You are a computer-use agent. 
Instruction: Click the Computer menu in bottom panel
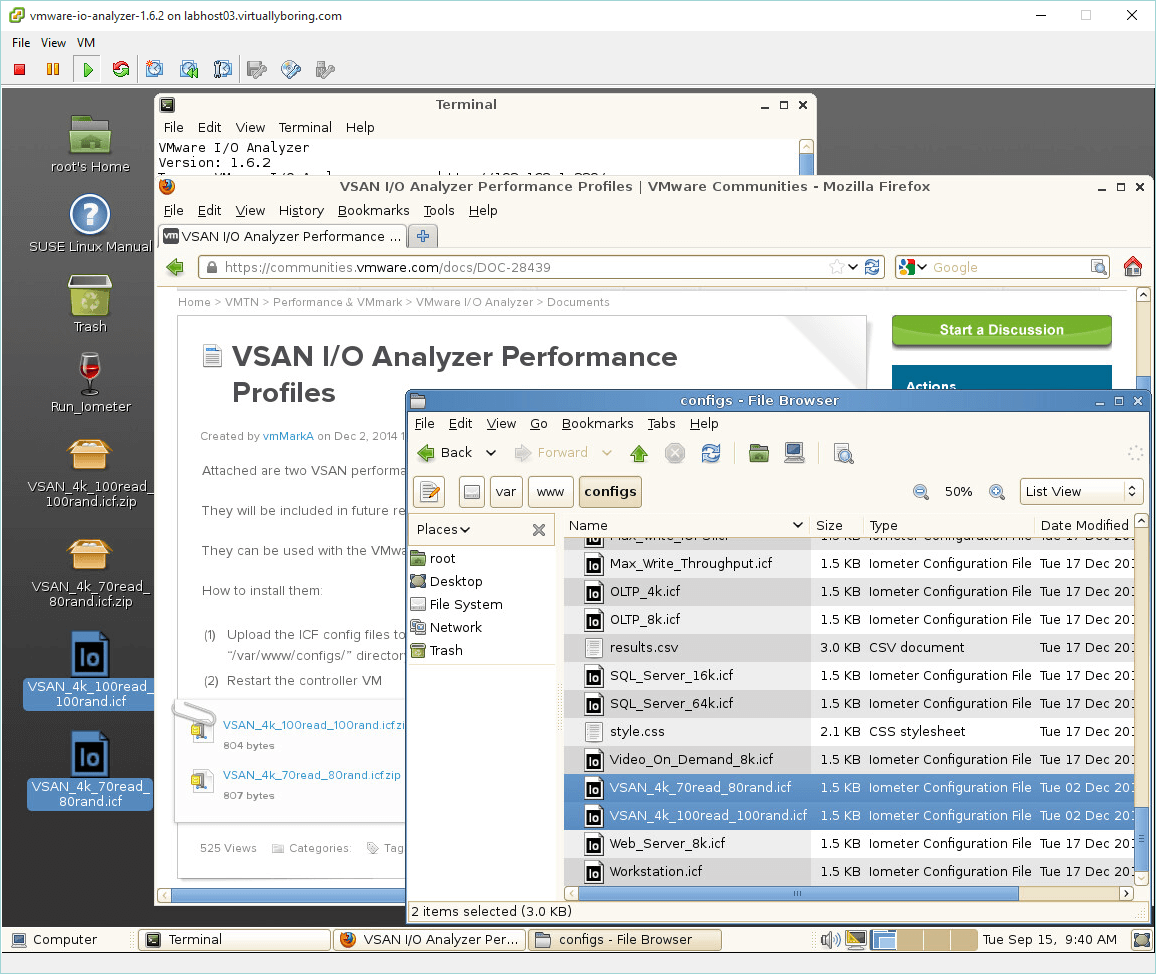tap(55, 939)
